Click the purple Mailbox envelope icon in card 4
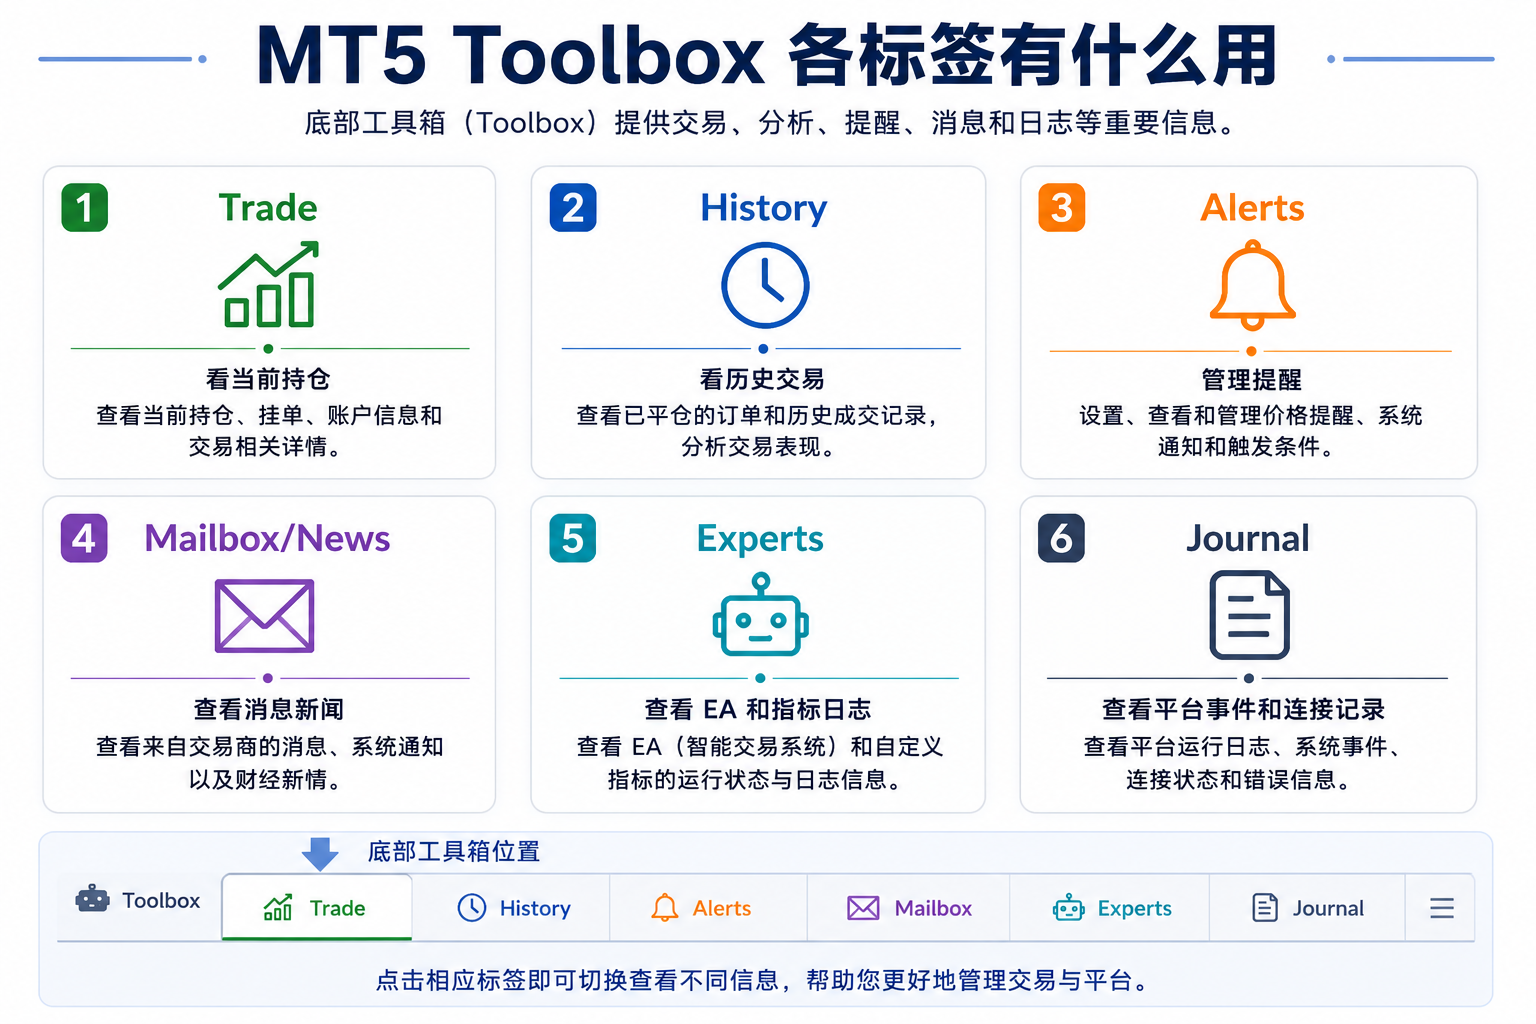The image size is (1536, 1024). click(x=265, y=616)
